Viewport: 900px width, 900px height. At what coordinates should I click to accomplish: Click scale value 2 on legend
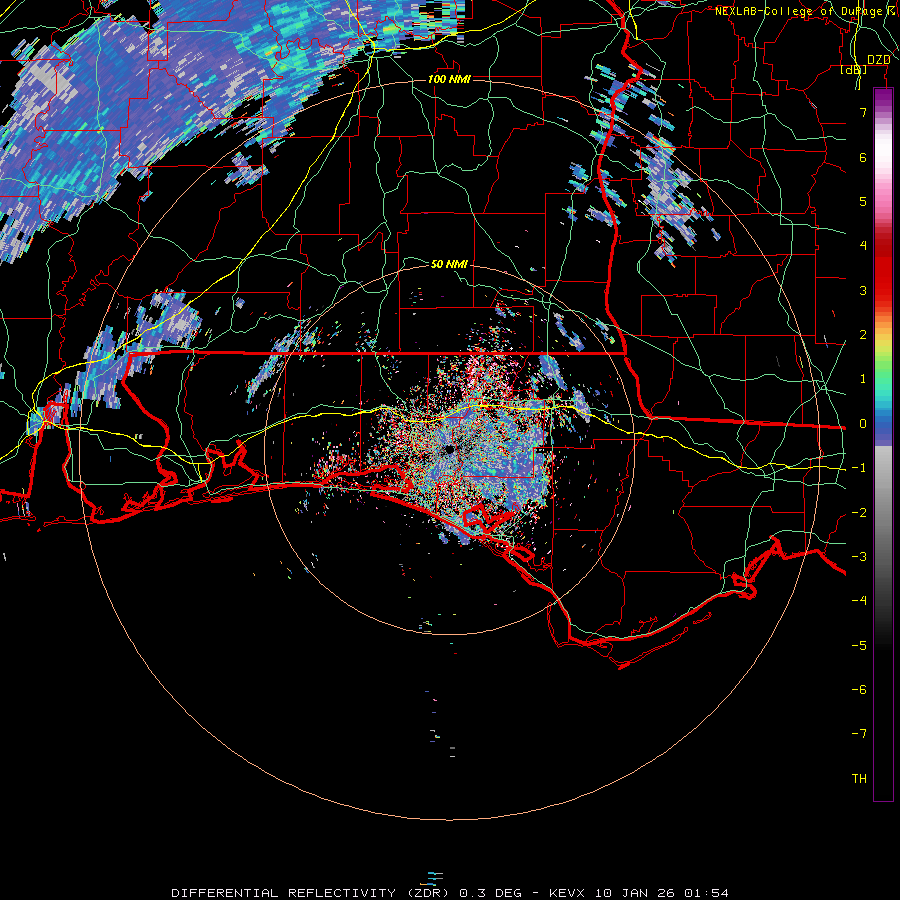click(863, 335)
